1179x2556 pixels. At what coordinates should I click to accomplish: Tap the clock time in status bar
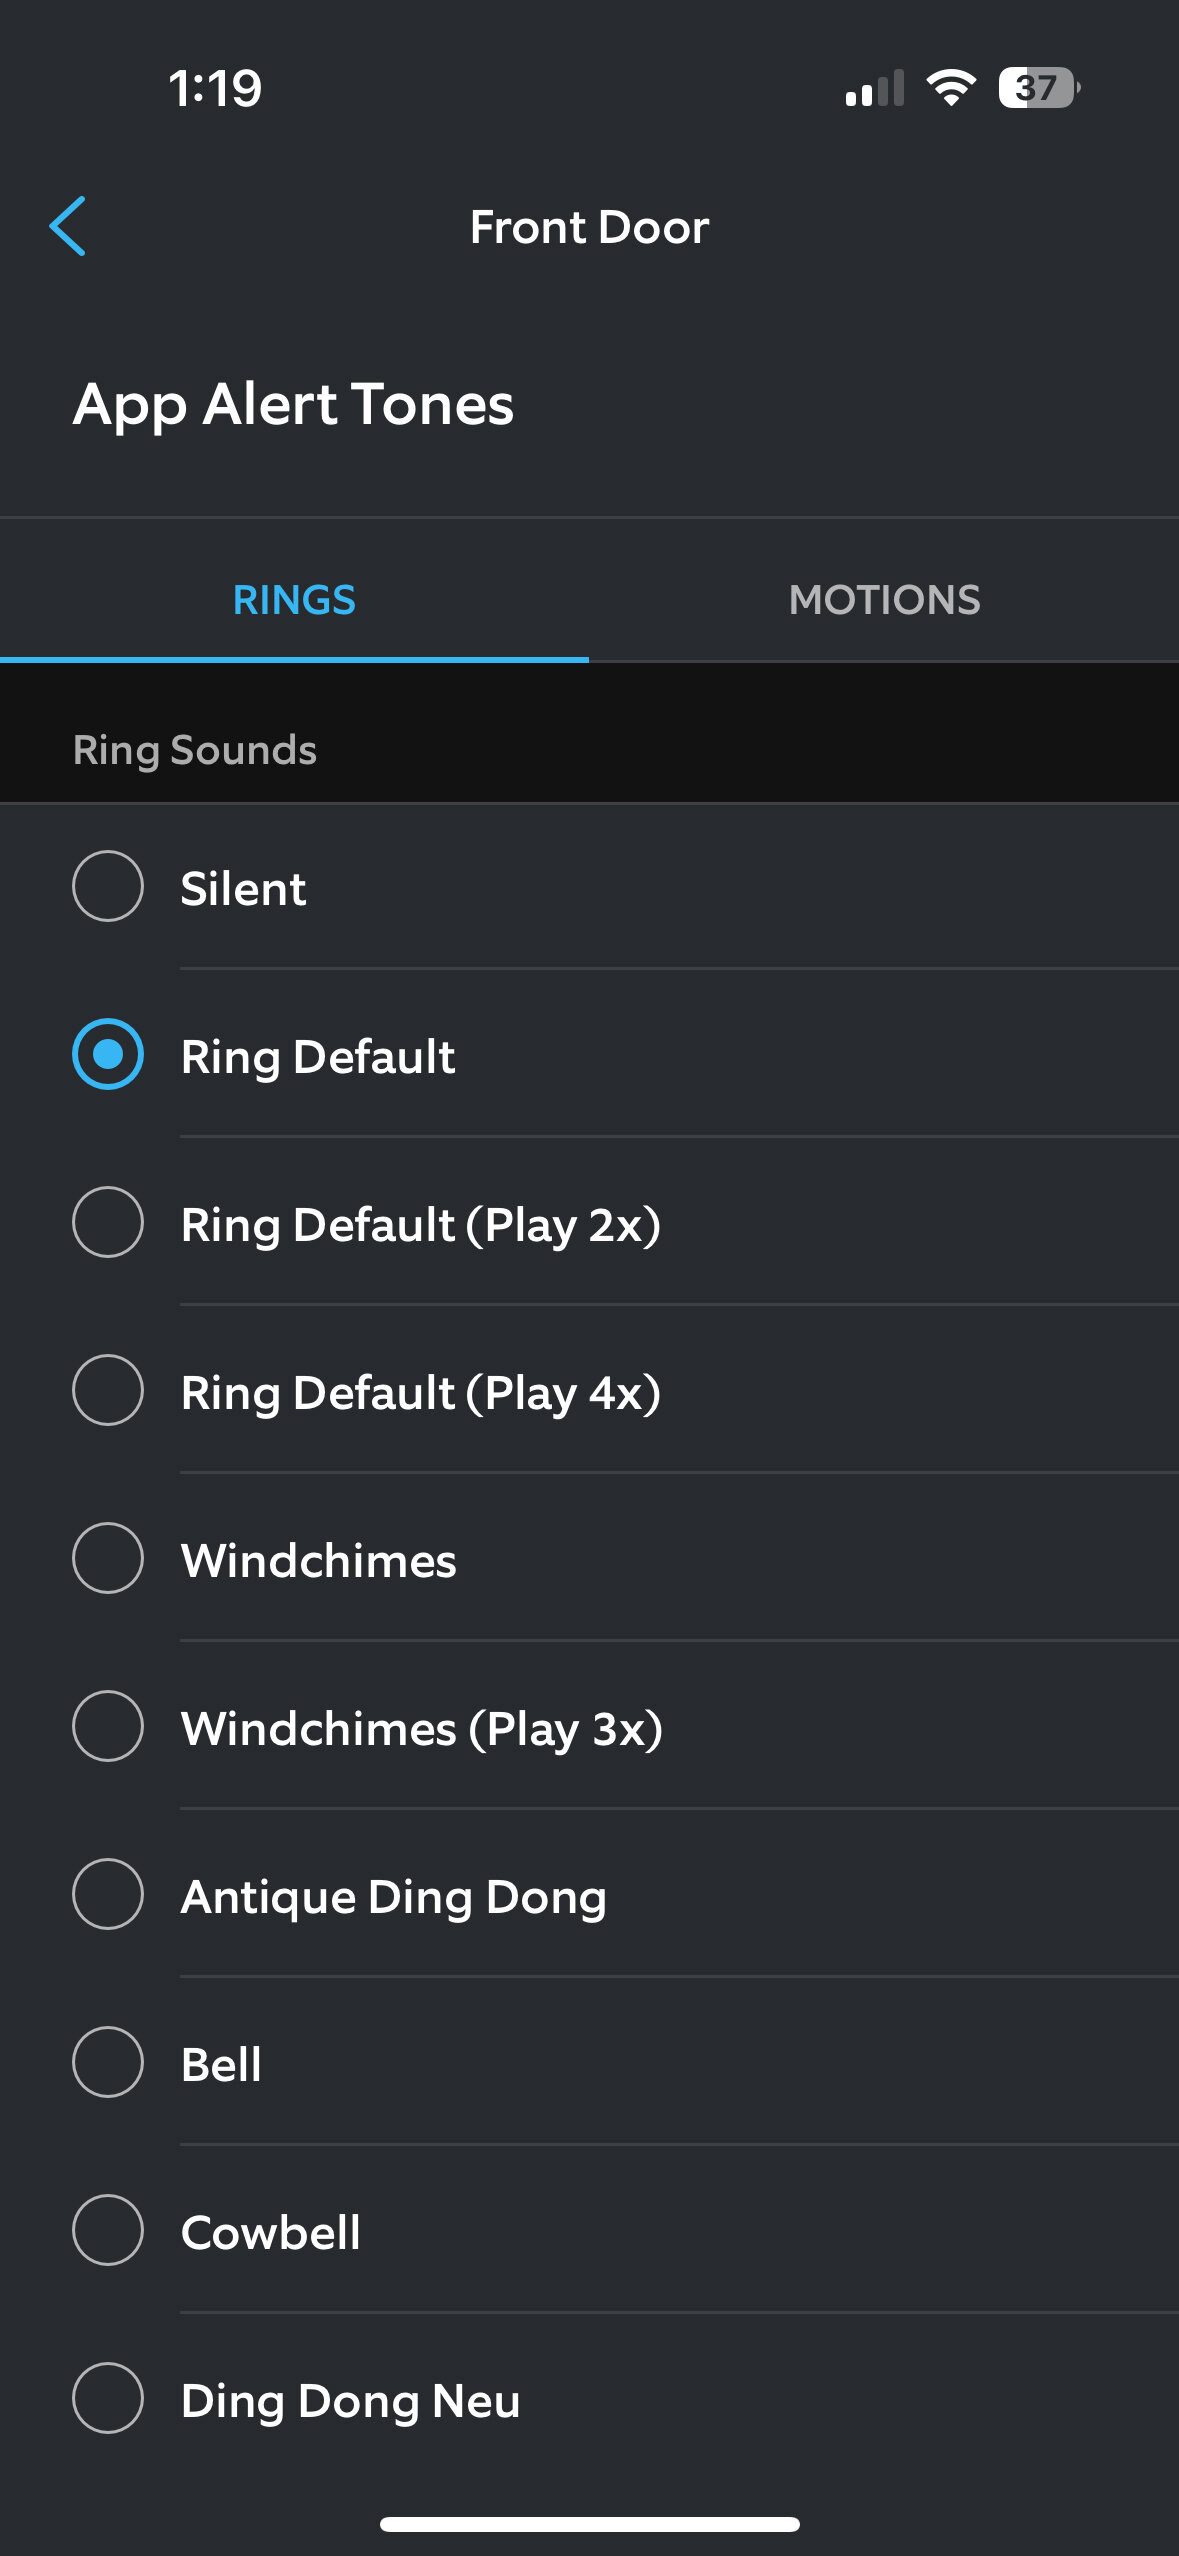click(x=215, y=88)
